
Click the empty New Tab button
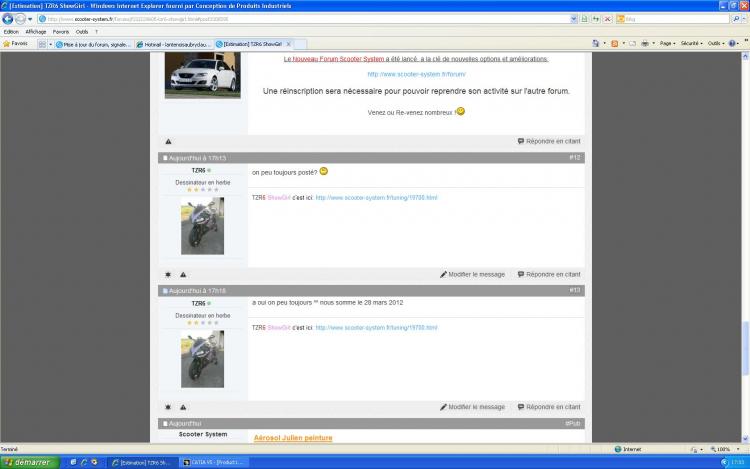click(300, 44)
